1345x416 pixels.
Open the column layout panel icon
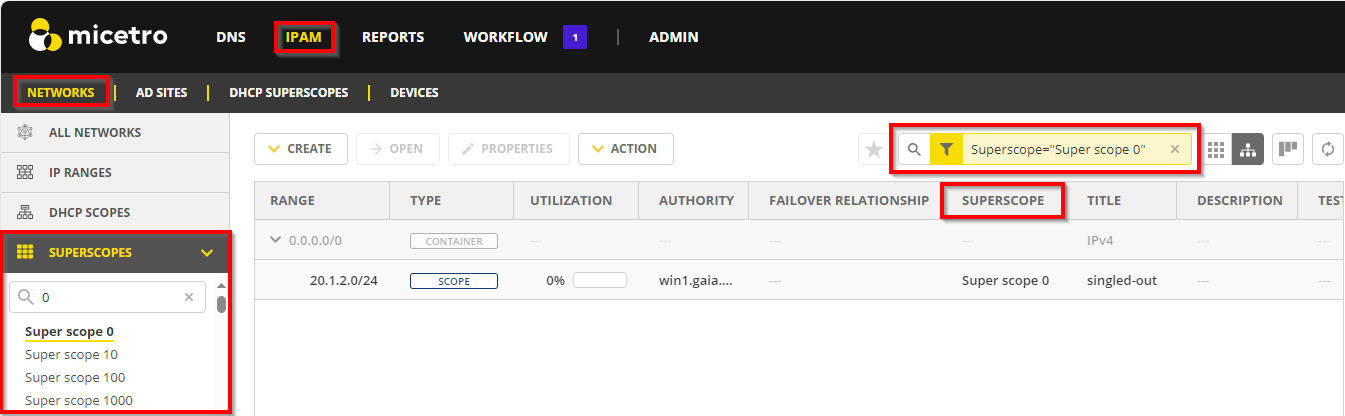[x=1288, y=149]
